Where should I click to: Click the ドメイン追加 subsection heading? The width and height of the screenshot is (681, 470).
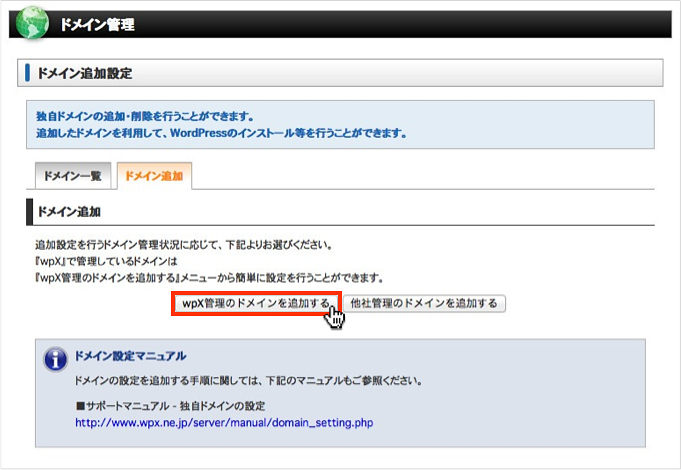click(69, 212)
